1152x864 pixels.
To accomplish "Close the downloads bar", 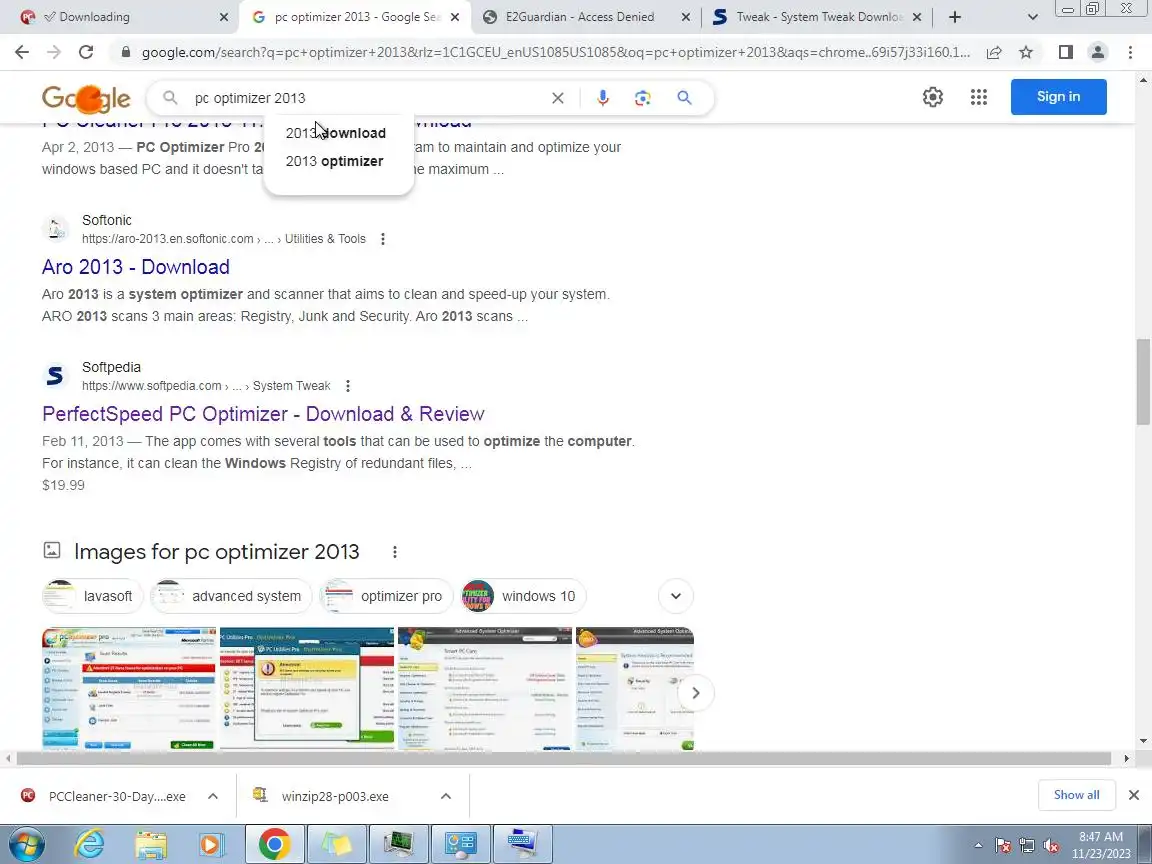I will (x=1134, y=795).
